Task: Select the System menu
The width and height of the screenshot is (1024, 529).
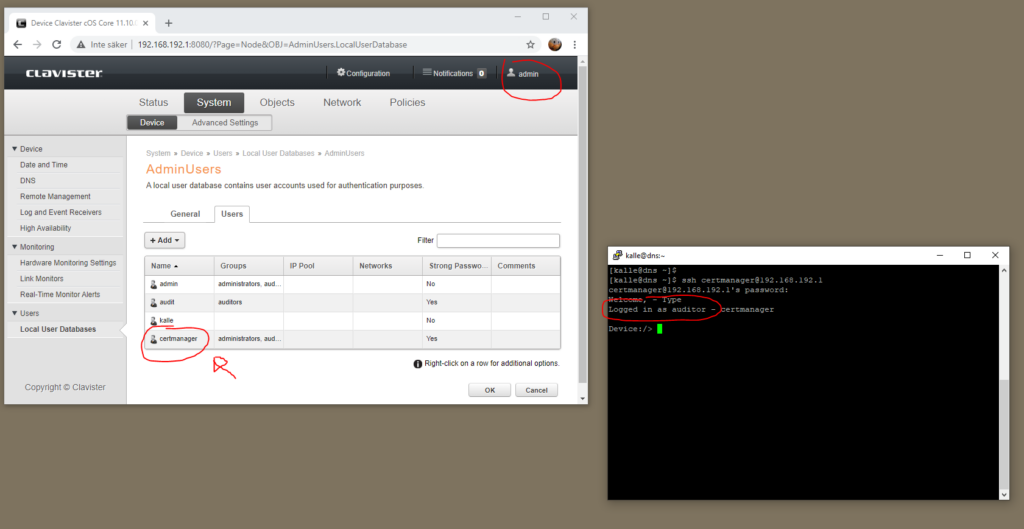Action: coord(214,103)
